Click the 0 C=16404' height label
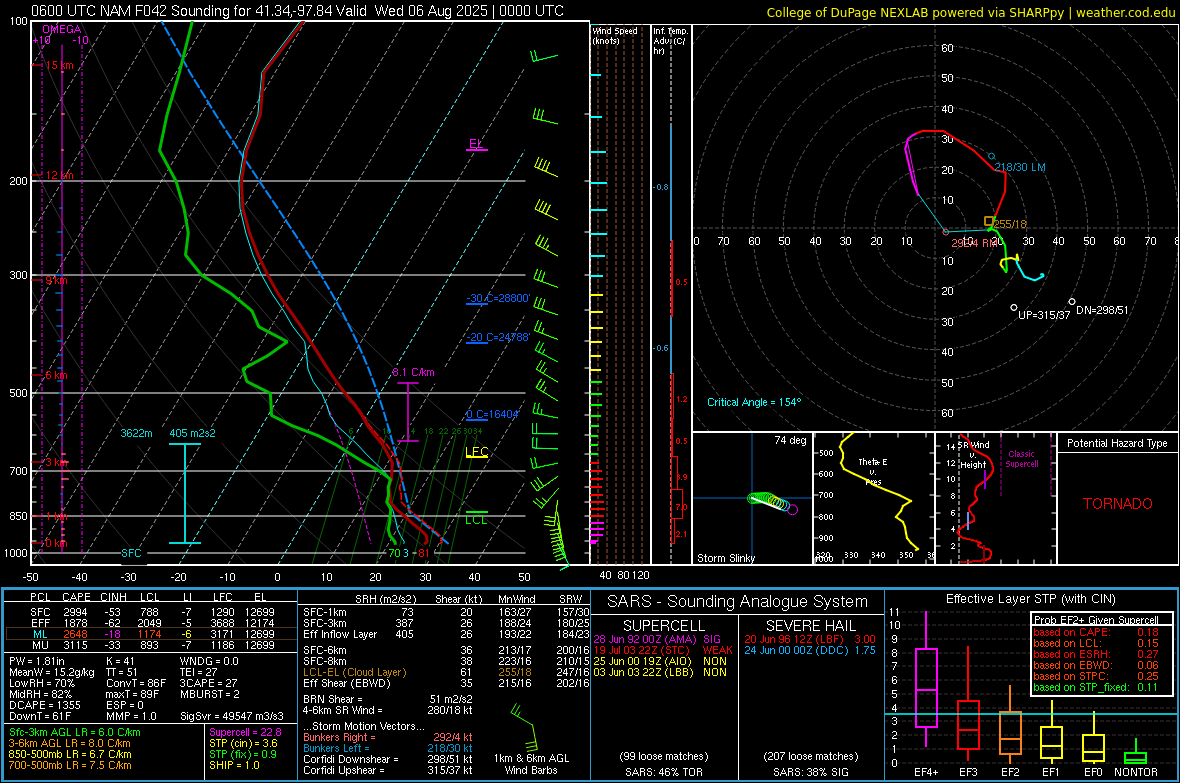Image resolution: width=1180 pixels, height=783 pixels. point(492,414)
